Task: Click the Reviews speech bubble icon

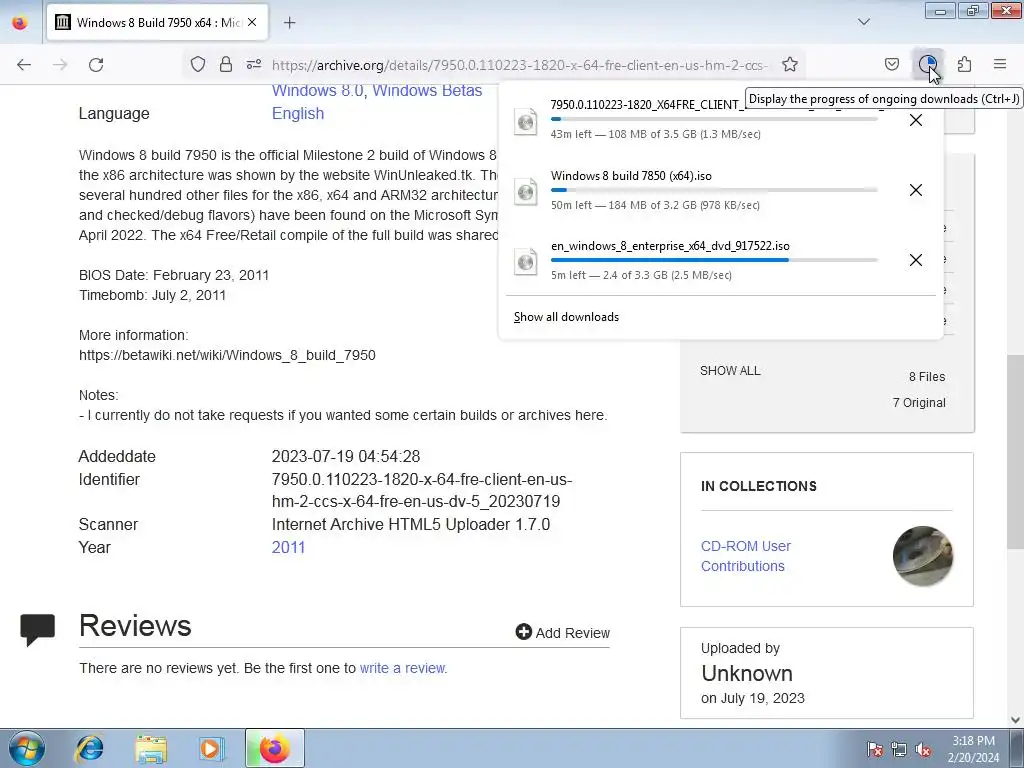Action: point(37,629)
